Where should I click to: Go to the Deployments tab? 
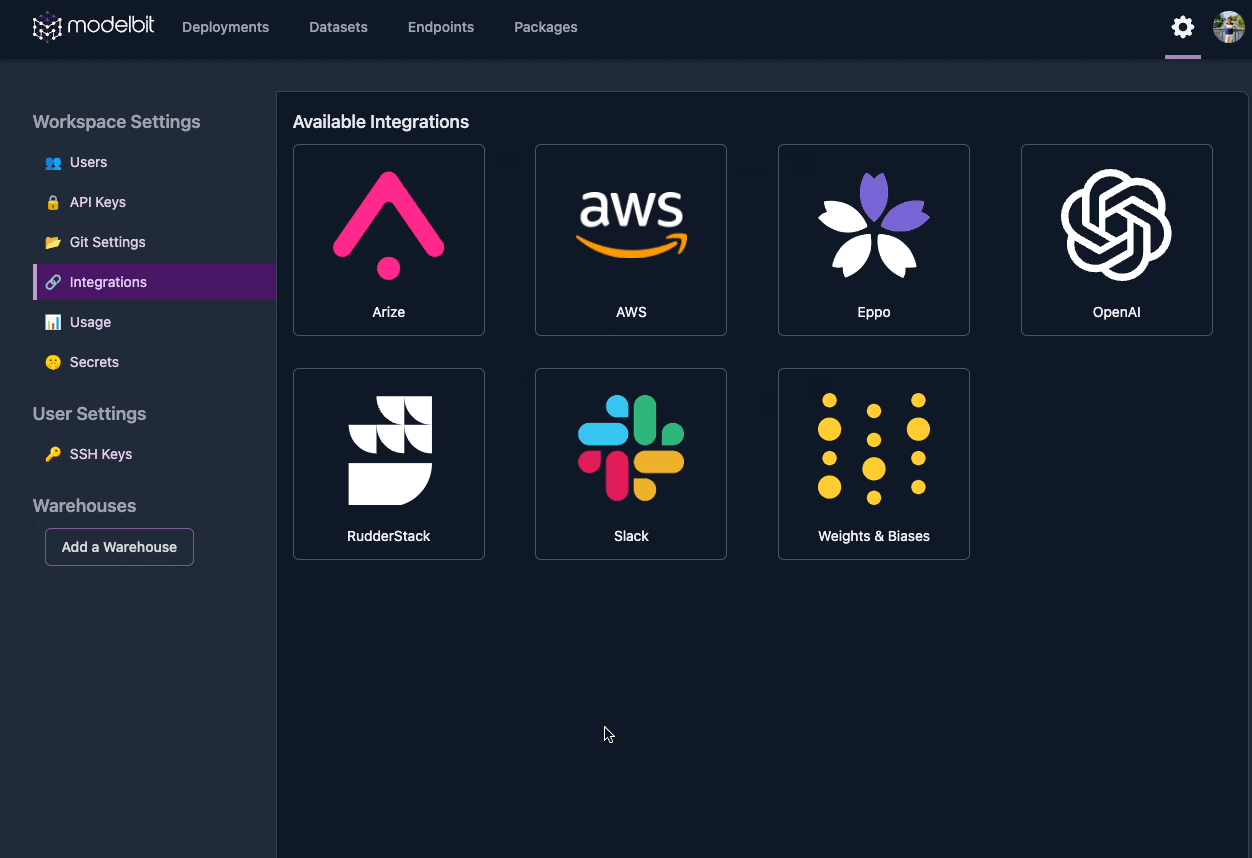pos(225,27)
